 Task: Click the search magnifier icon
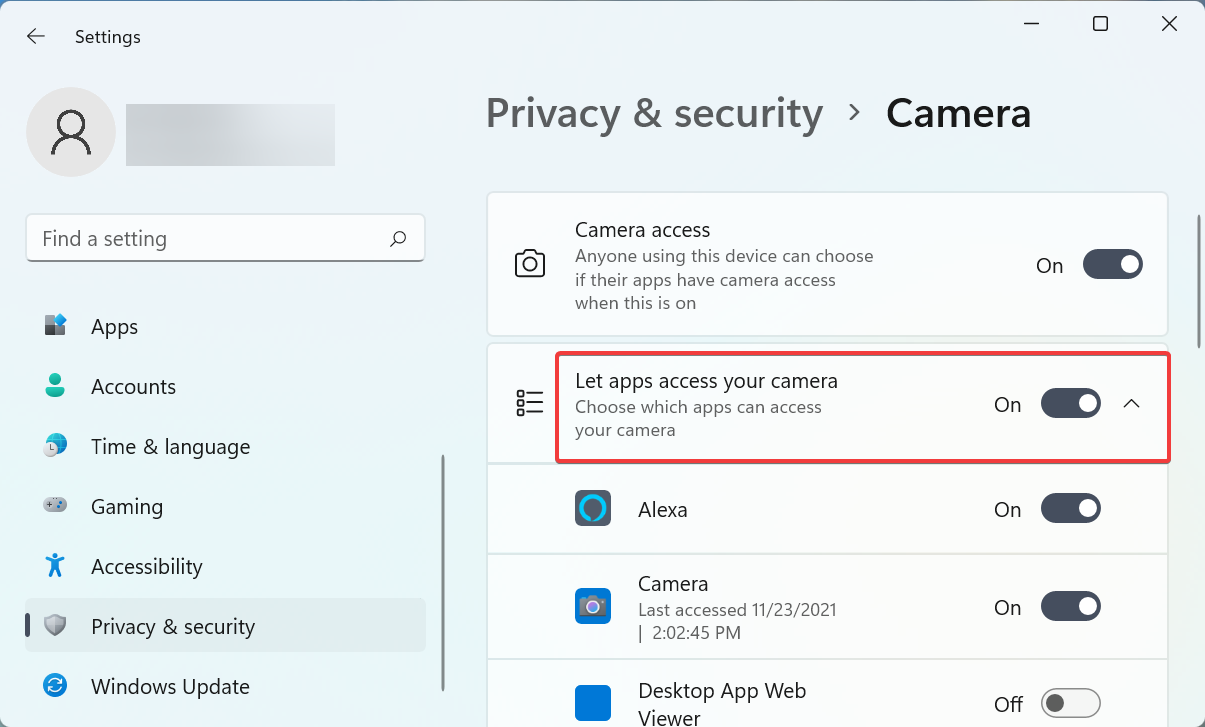398,238
